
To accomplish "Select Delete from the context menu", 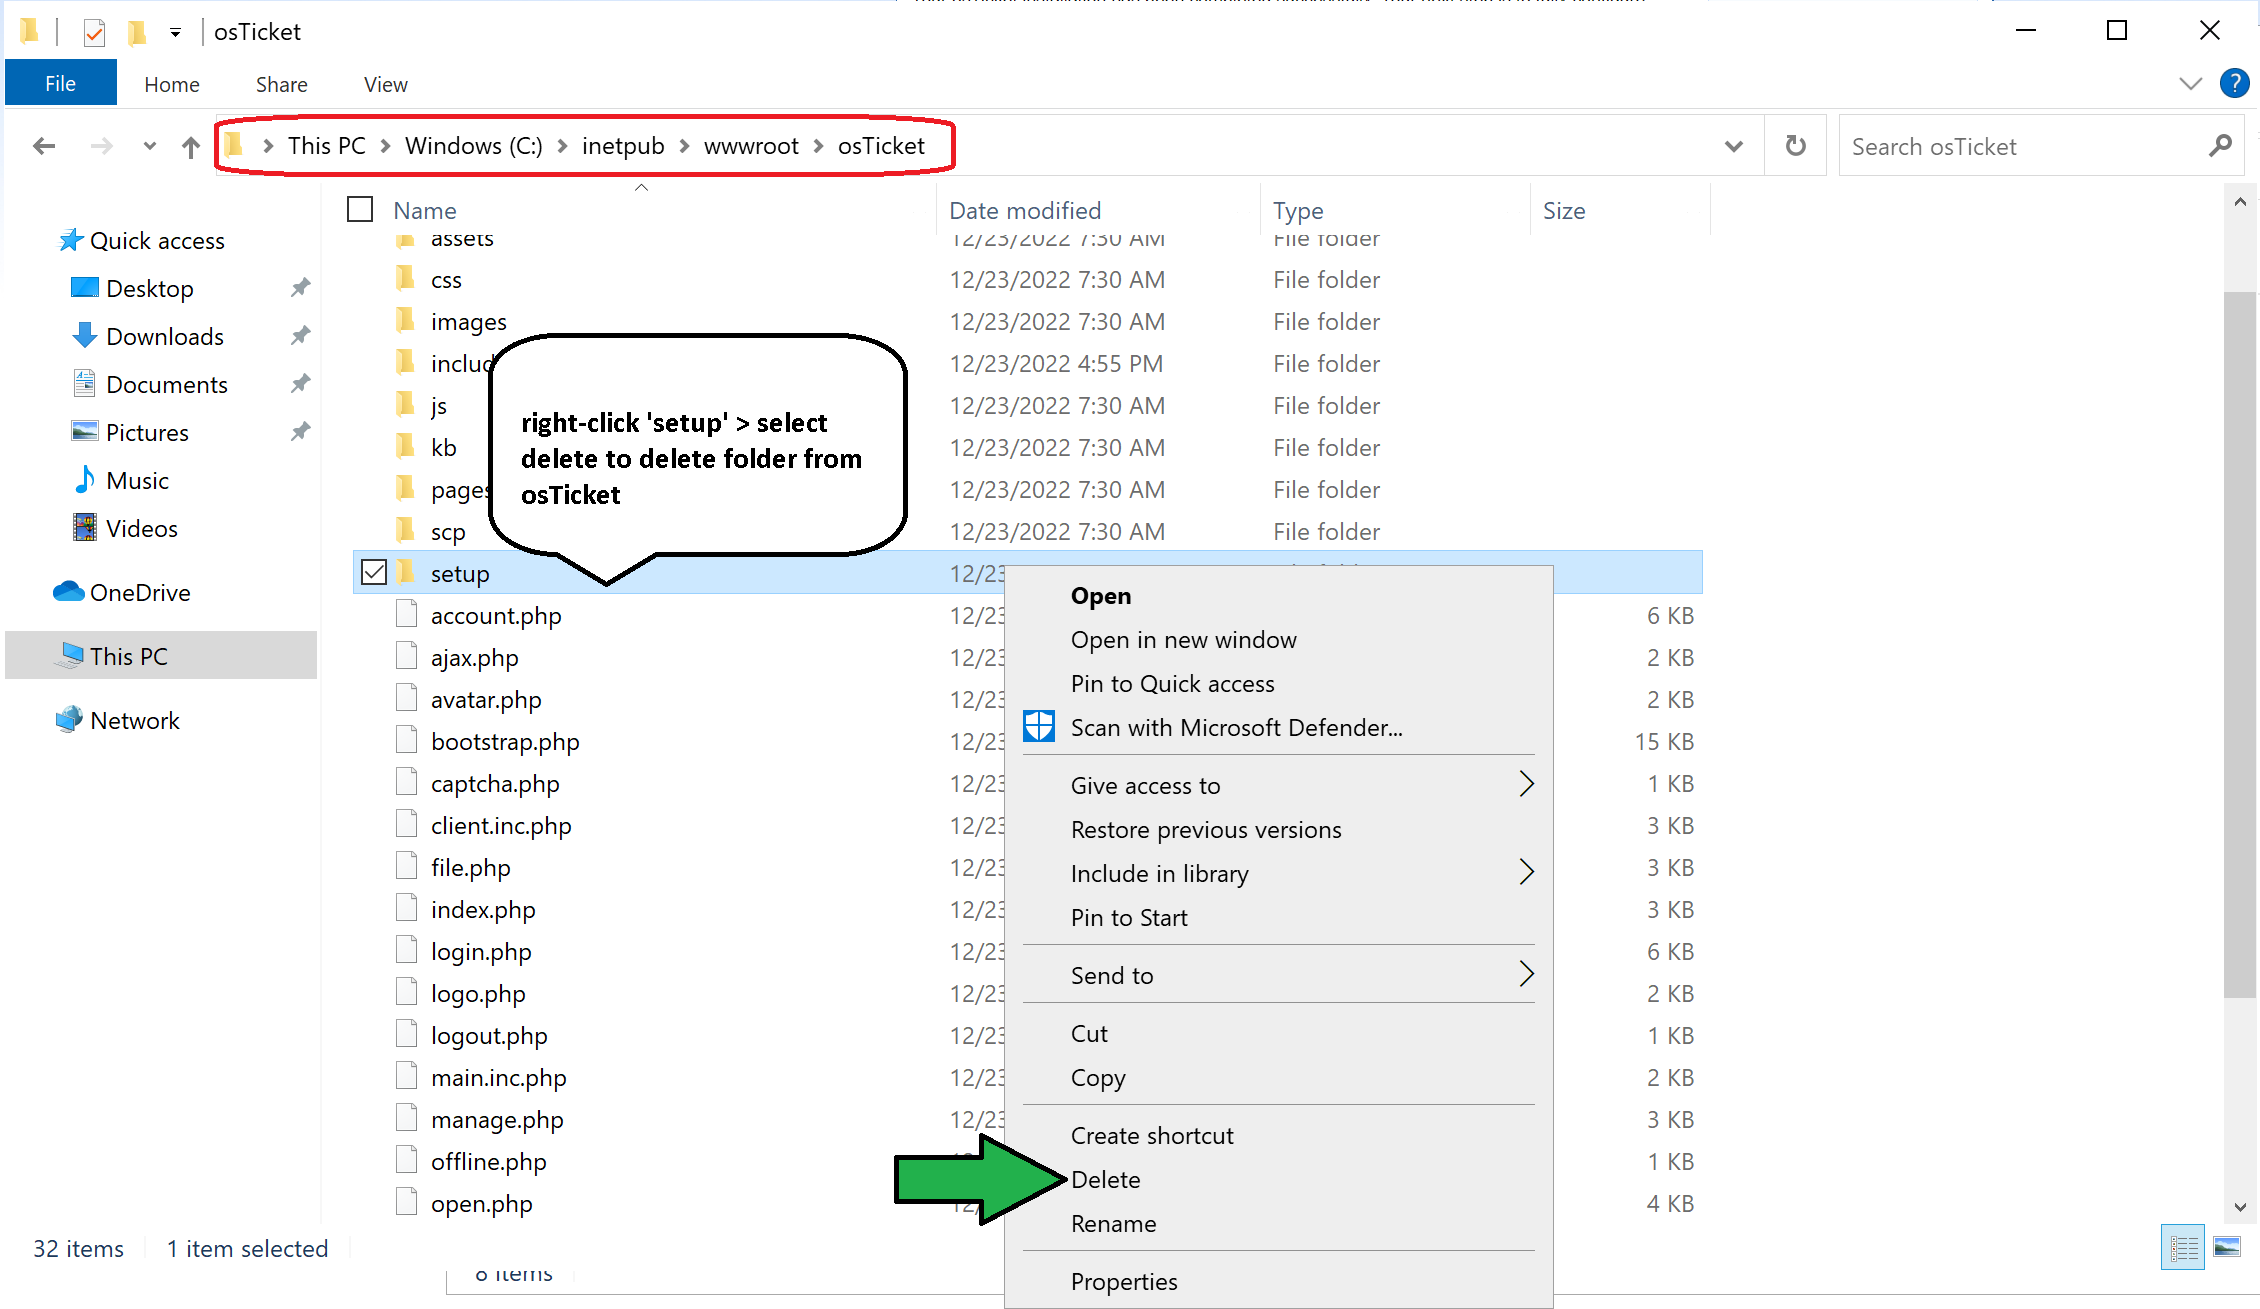I will coord(1279,1179).
